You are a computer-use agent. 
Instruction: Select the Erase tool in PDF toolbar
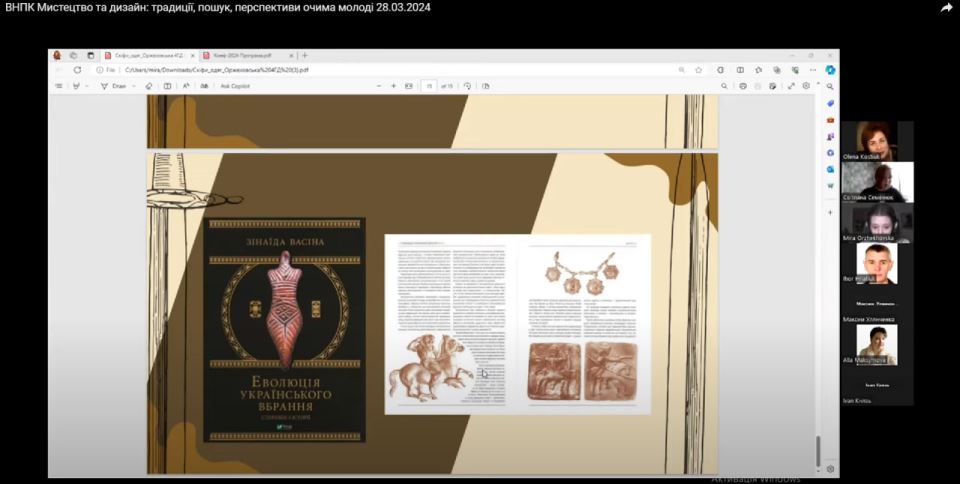(149, 86)
